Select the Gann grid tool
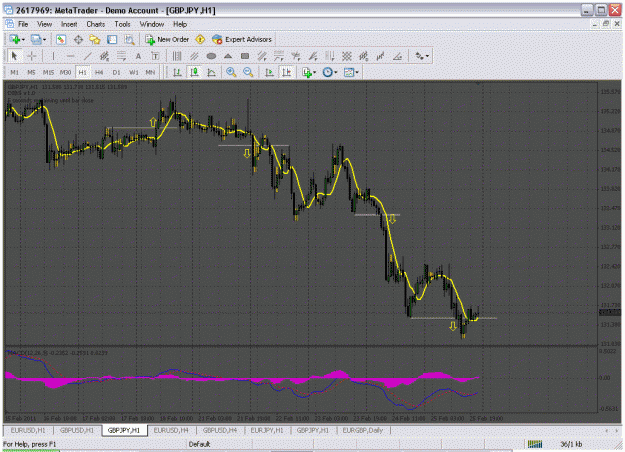The height and width of the screenshot is (452, 625). pos(347,56)
